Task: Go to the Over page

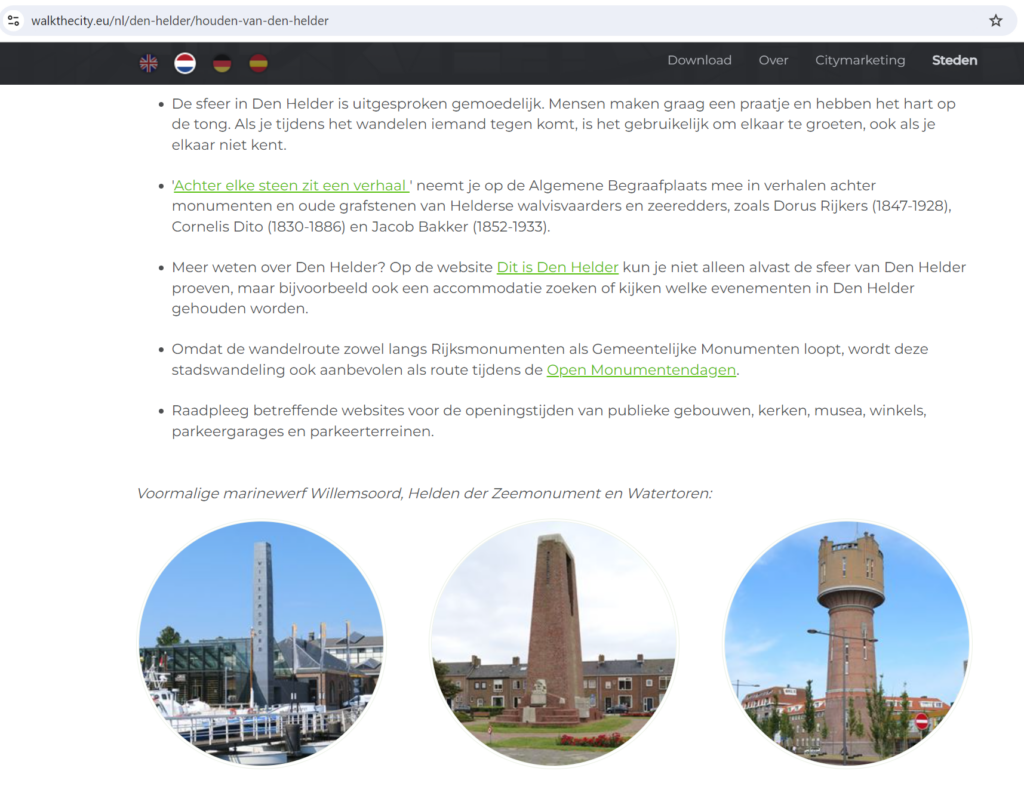Action: tap(773, 60)
